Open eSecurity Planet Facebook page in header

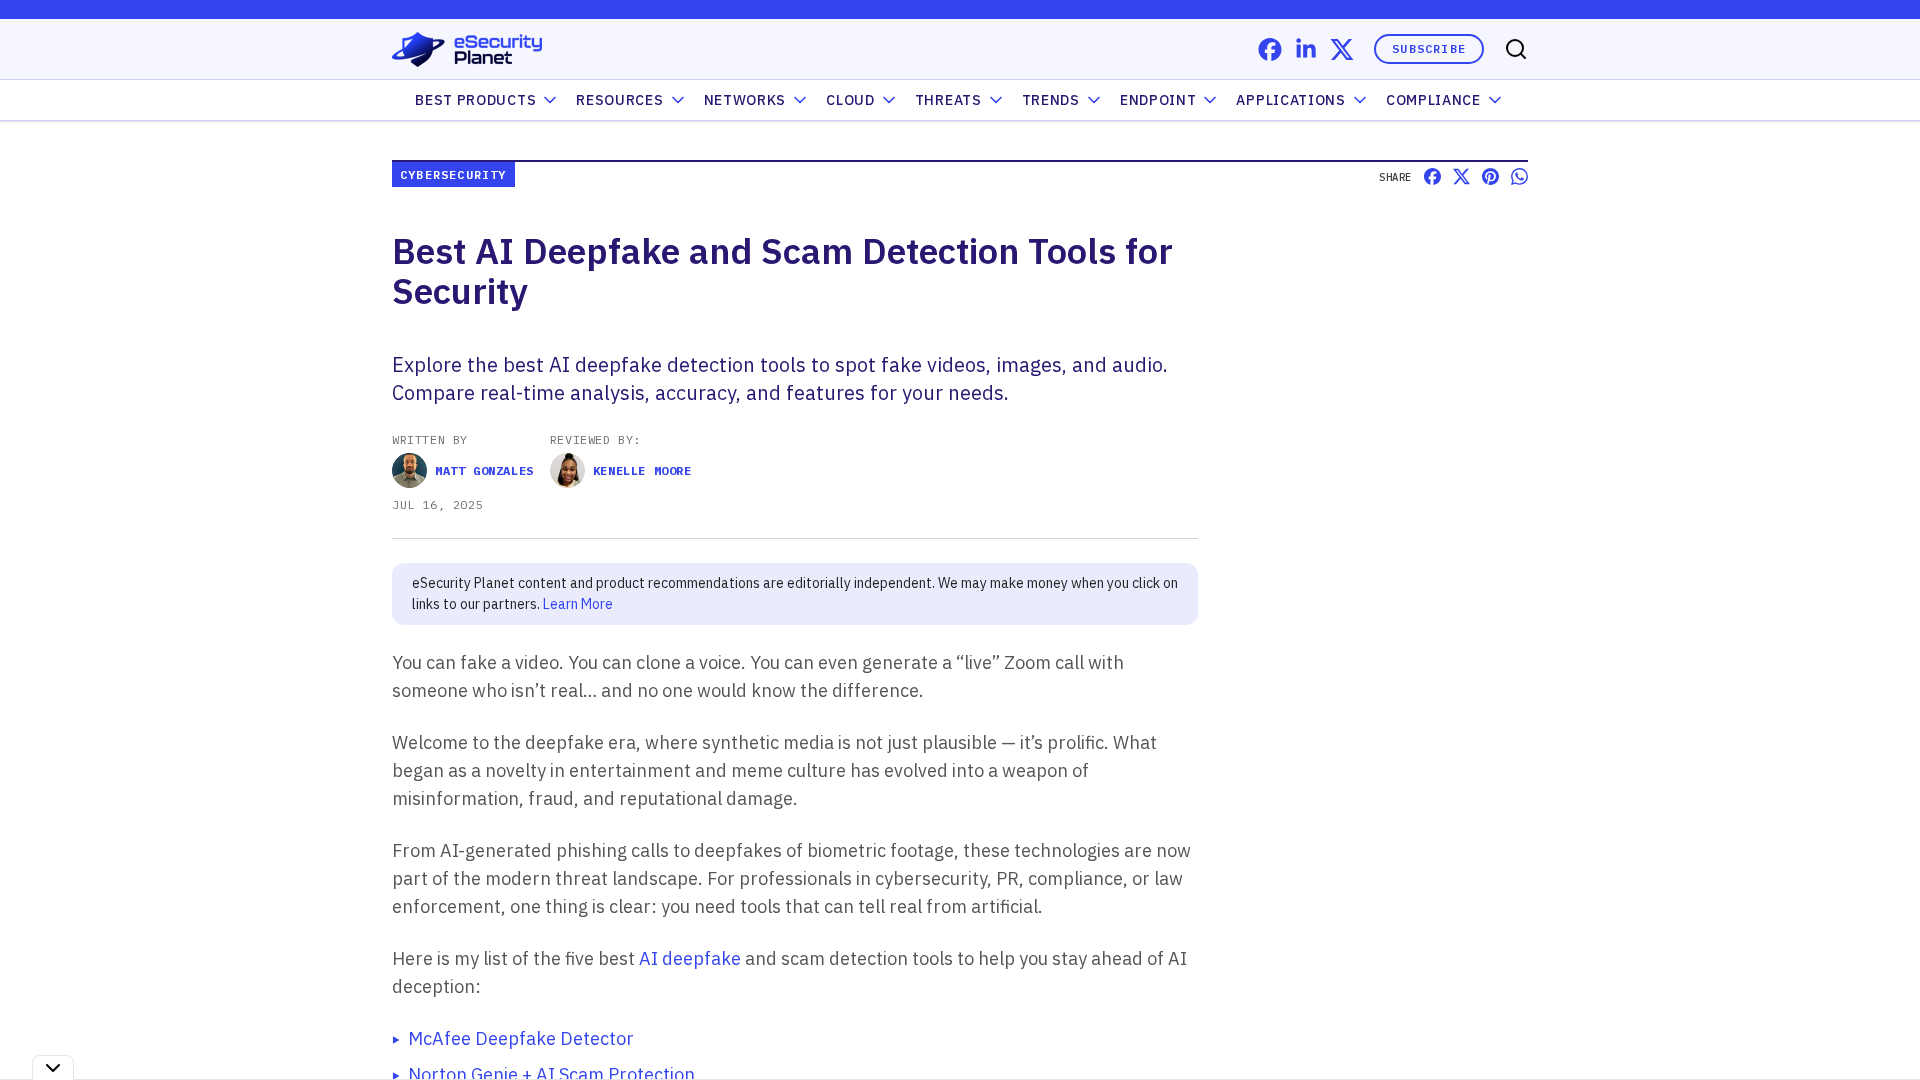1270,50
